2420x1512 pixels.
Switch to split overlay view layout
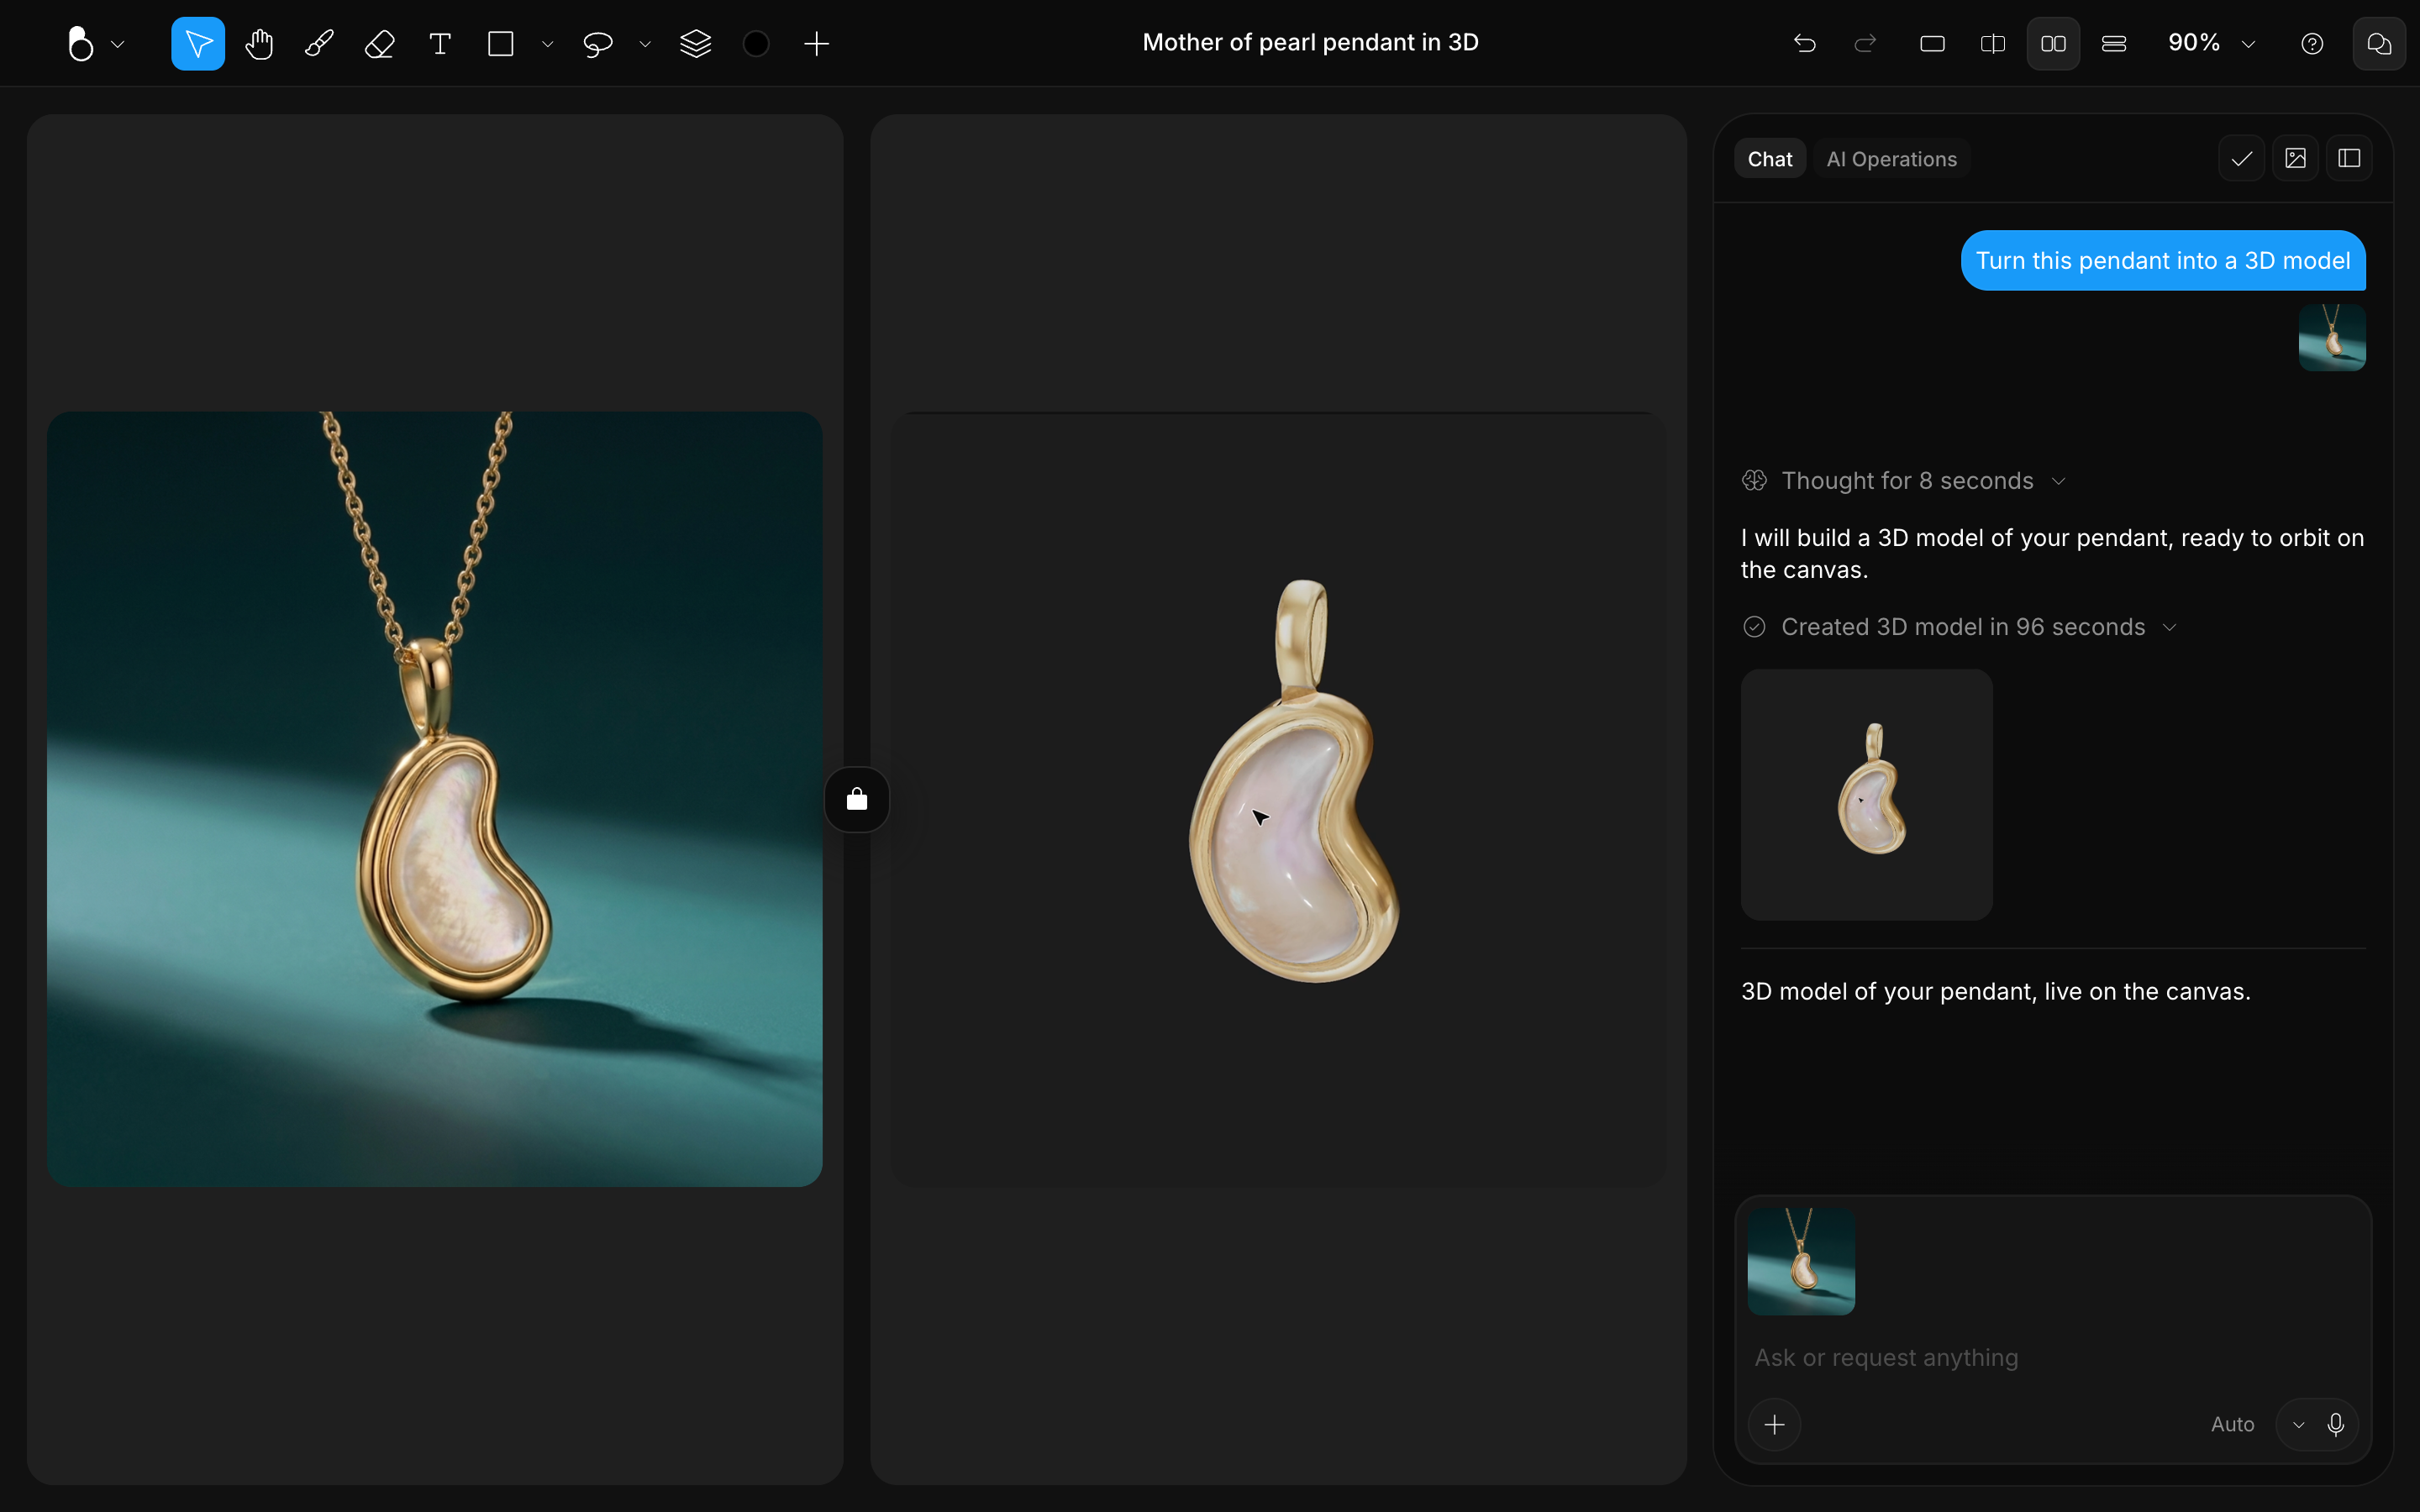click(x=1993, y=43)
